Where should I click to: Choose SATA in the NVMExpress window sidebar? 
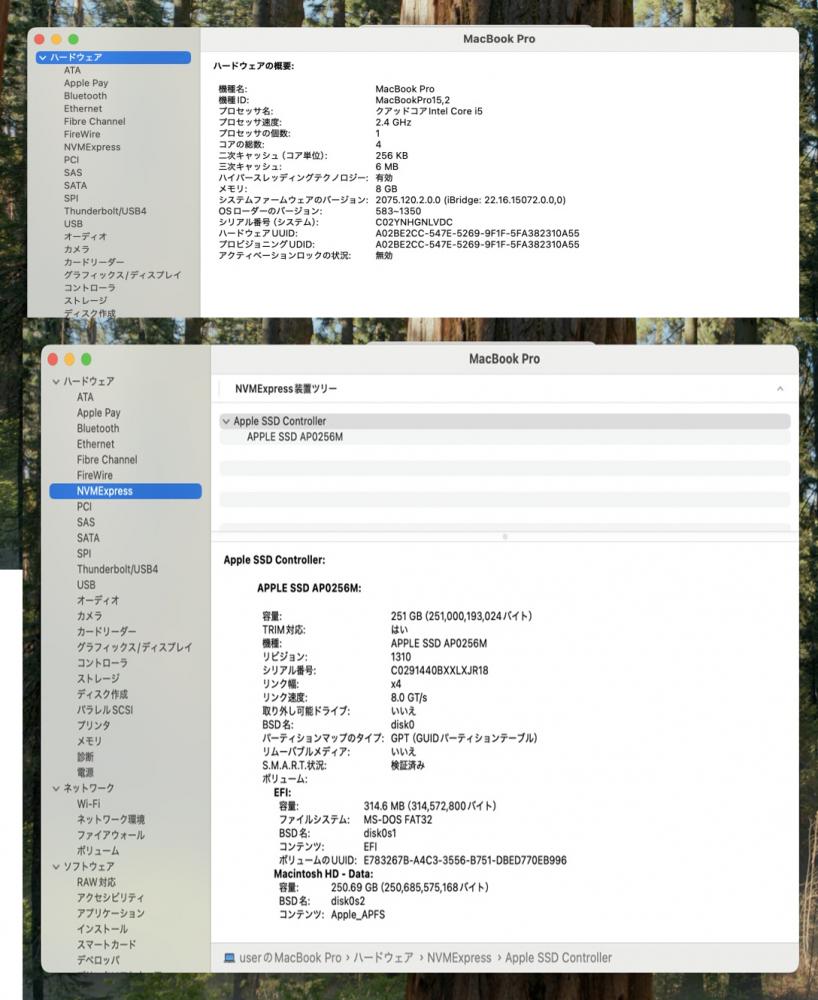point(88,538)
